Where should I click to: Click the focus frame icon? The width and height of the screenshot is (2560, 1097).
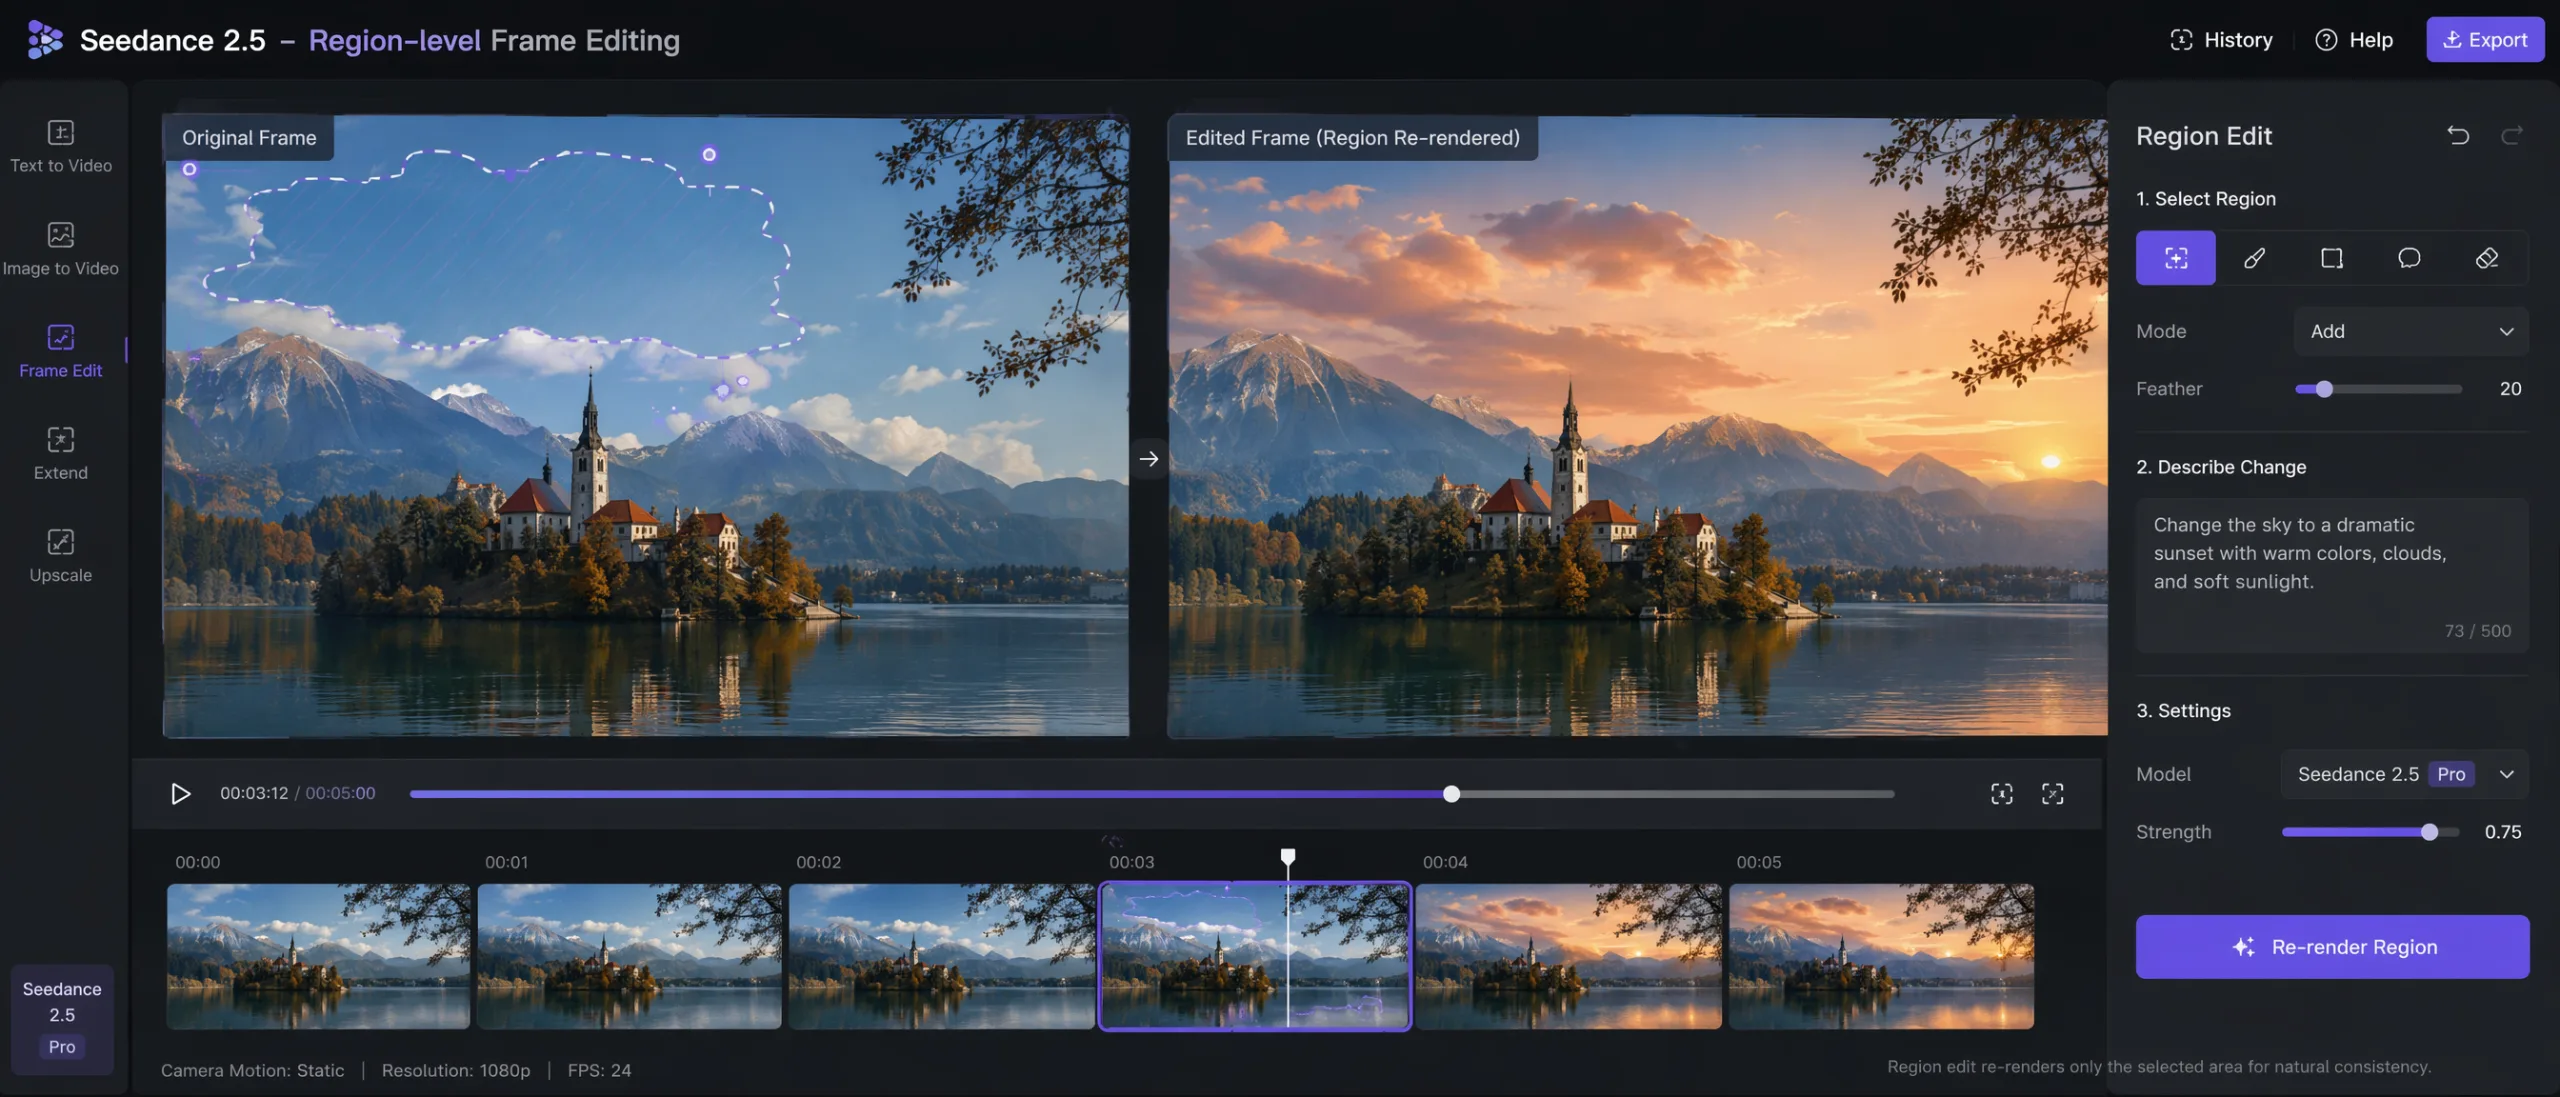(2002, 793)
